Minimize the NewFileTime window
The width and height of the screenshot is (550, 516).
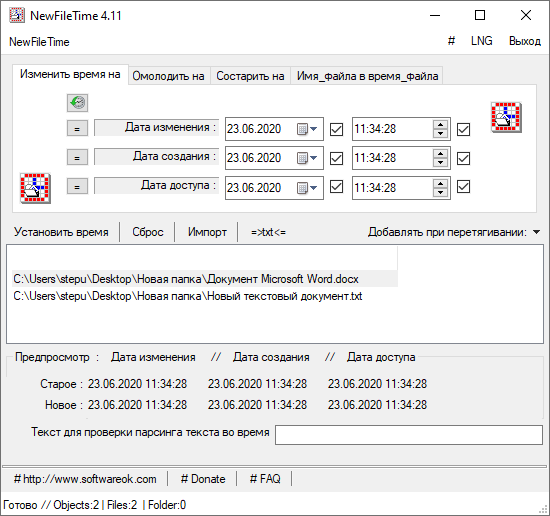pos(435,15)
